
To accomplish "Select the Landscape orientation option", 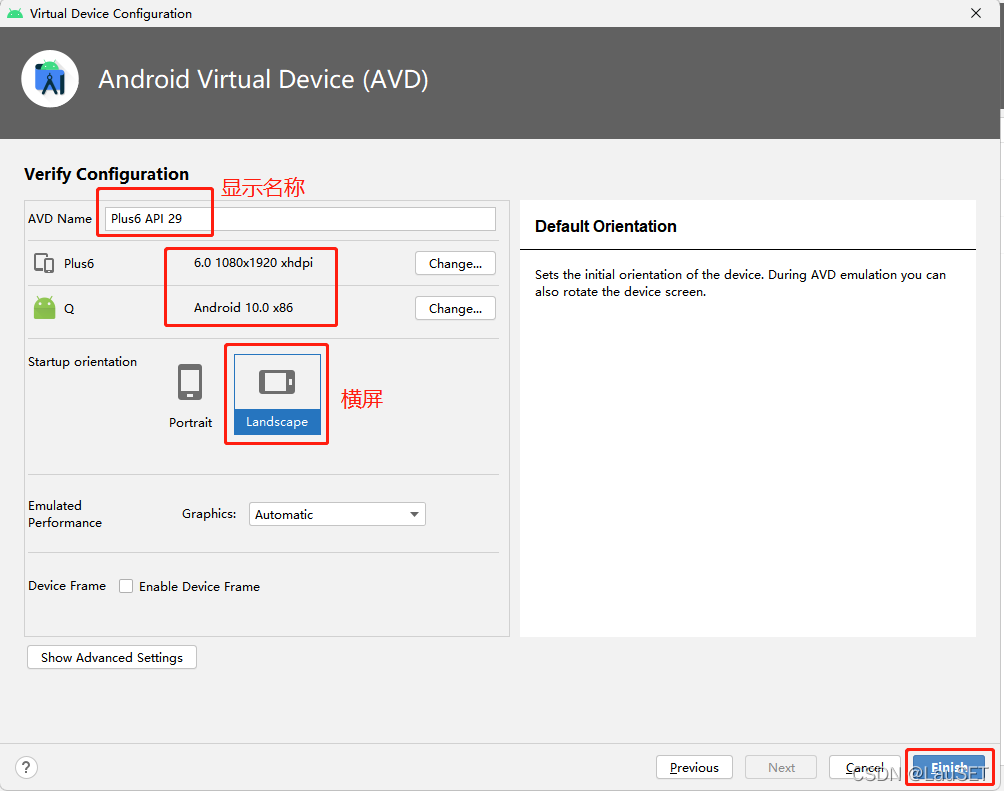I will click(277, 395).
